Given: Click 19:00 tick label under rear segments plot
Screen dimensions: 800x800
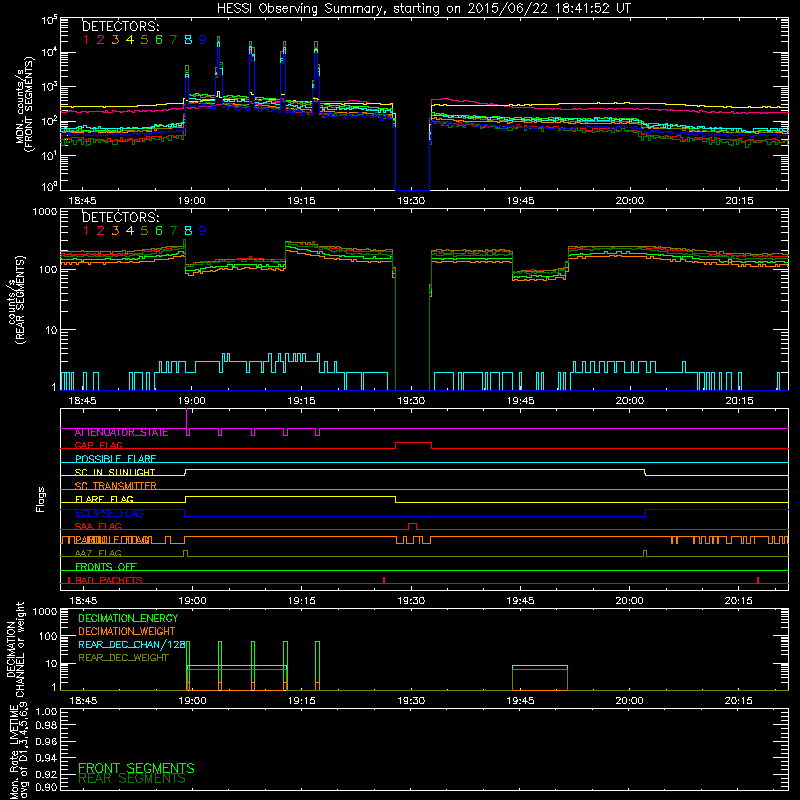Looking at the screenshot, I should [192, 401].
